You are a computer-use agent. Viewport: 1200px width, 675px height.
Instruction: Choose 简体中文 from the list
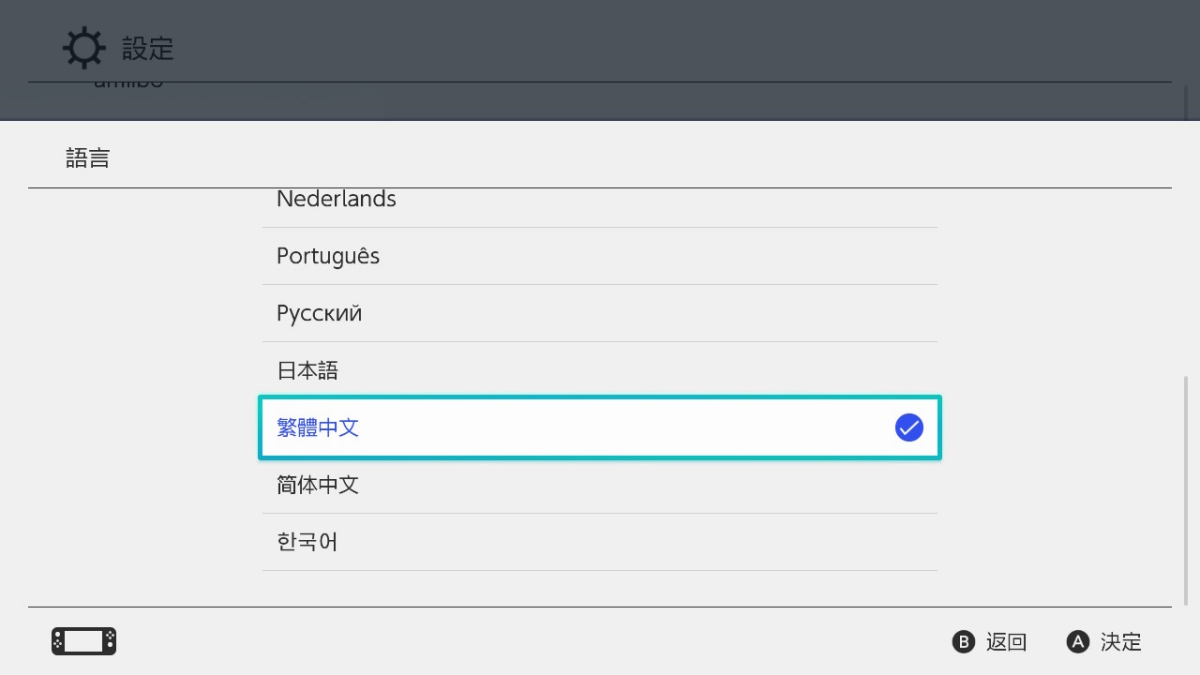(317, 485)
